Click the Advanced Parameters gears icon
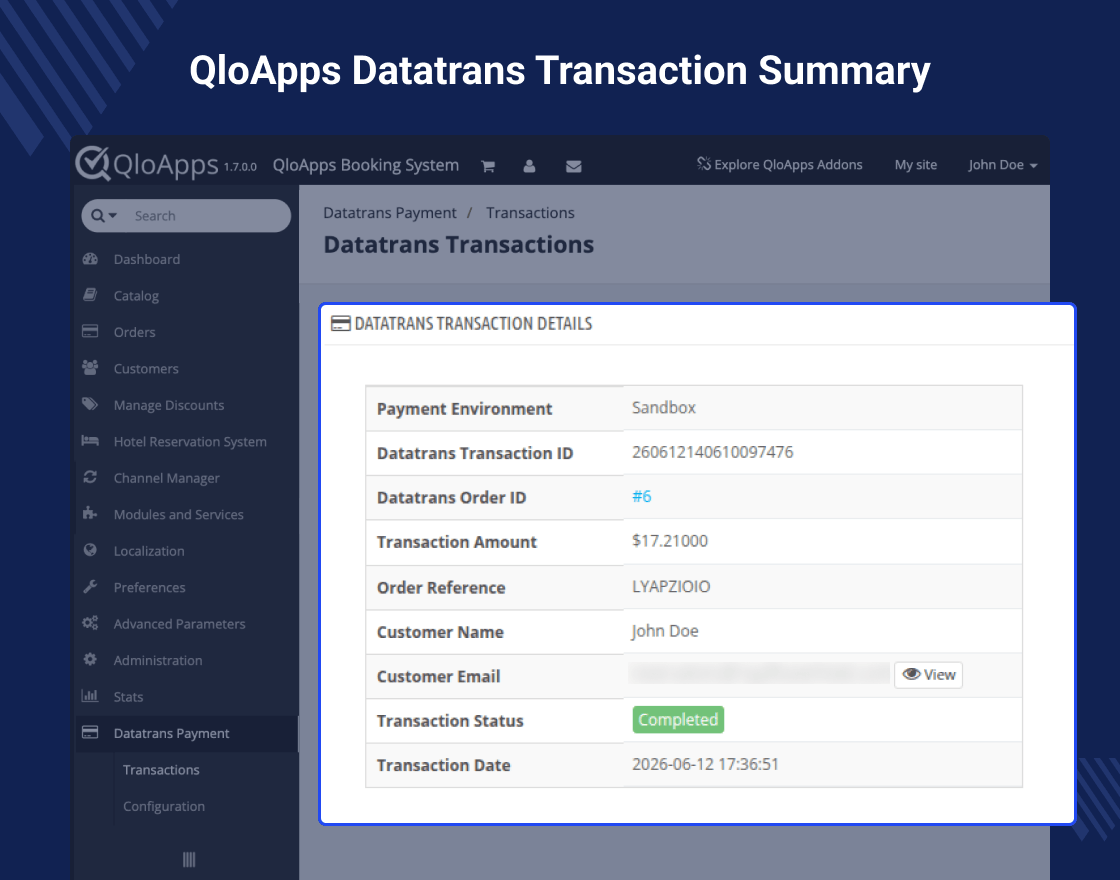The height and width of the screenshot is (880, 1120). point(90,623)
